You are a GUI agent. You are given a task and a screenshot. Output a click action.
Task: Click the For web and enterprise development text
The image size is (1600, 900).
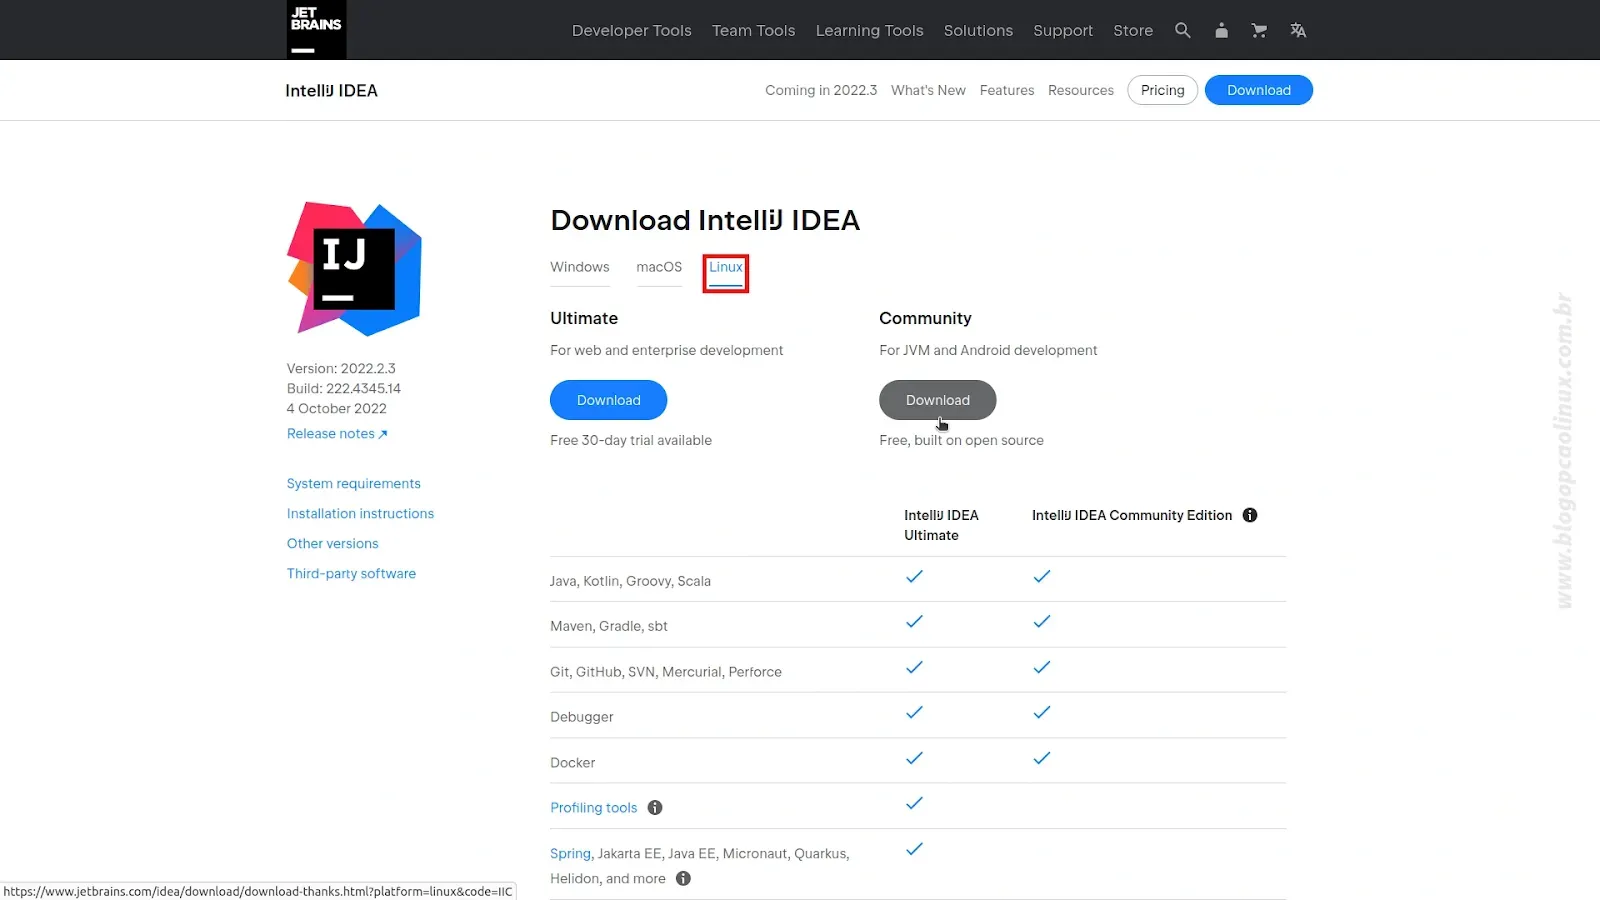point(667,350)
